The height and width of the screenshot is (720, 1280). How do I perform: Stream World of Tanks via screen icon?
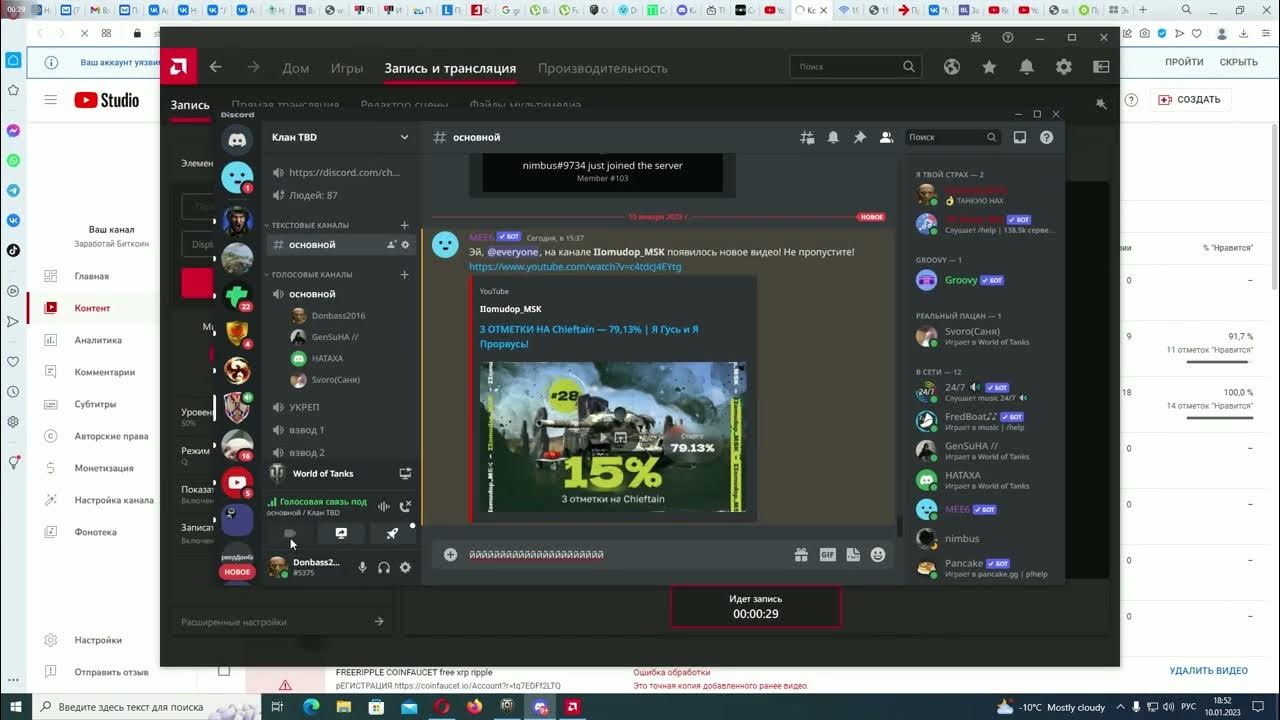(x=405, y=474)
